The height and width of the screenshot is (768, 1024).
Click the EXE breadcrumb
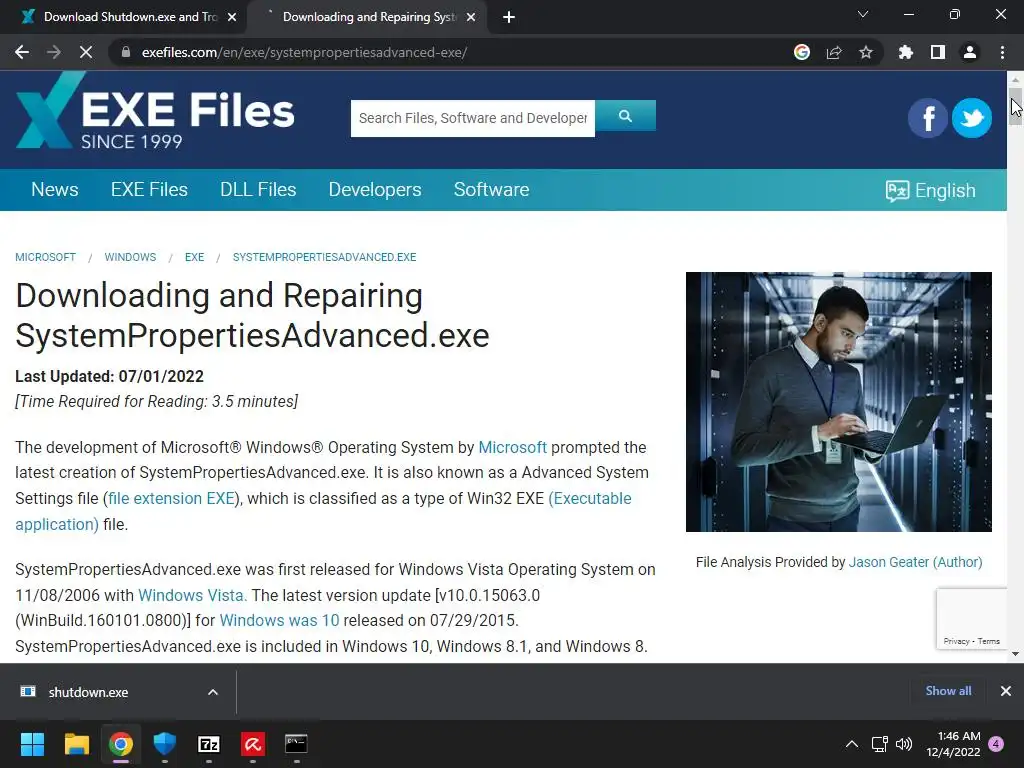click(x=195, y=257)
